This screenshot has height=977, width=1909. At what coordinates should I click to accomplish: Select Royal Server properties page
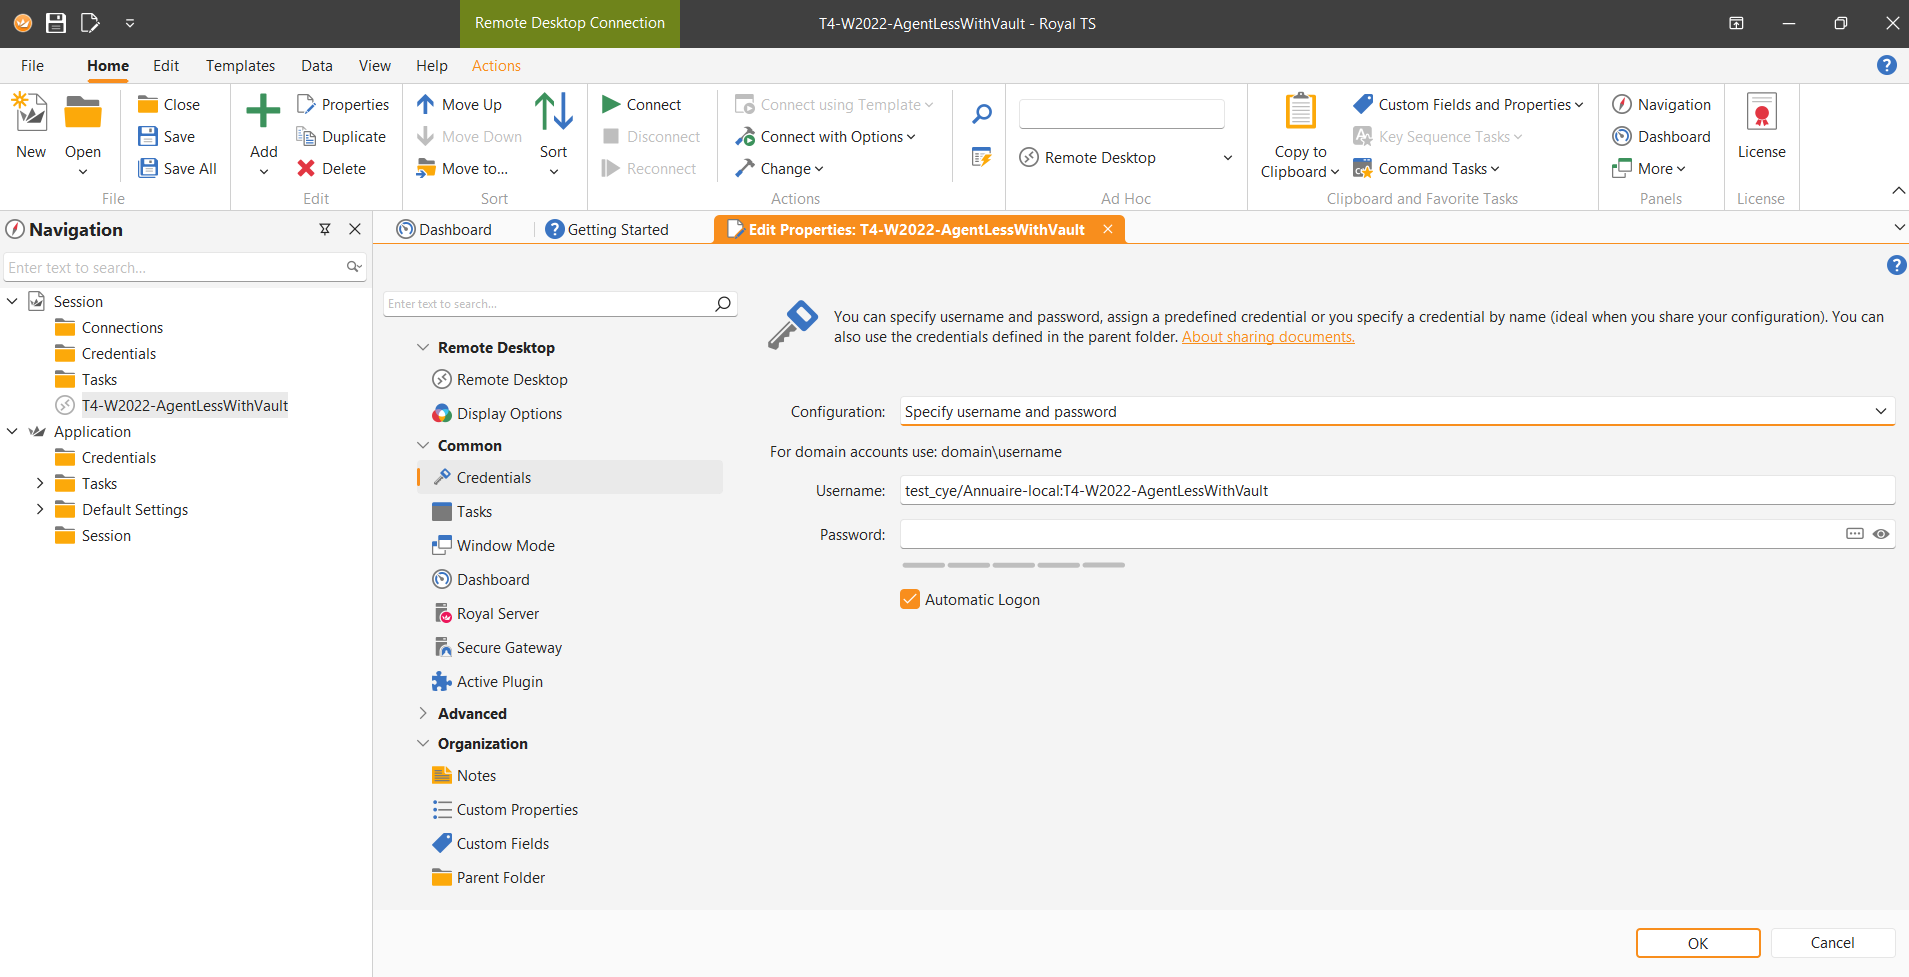coord(497,613)
